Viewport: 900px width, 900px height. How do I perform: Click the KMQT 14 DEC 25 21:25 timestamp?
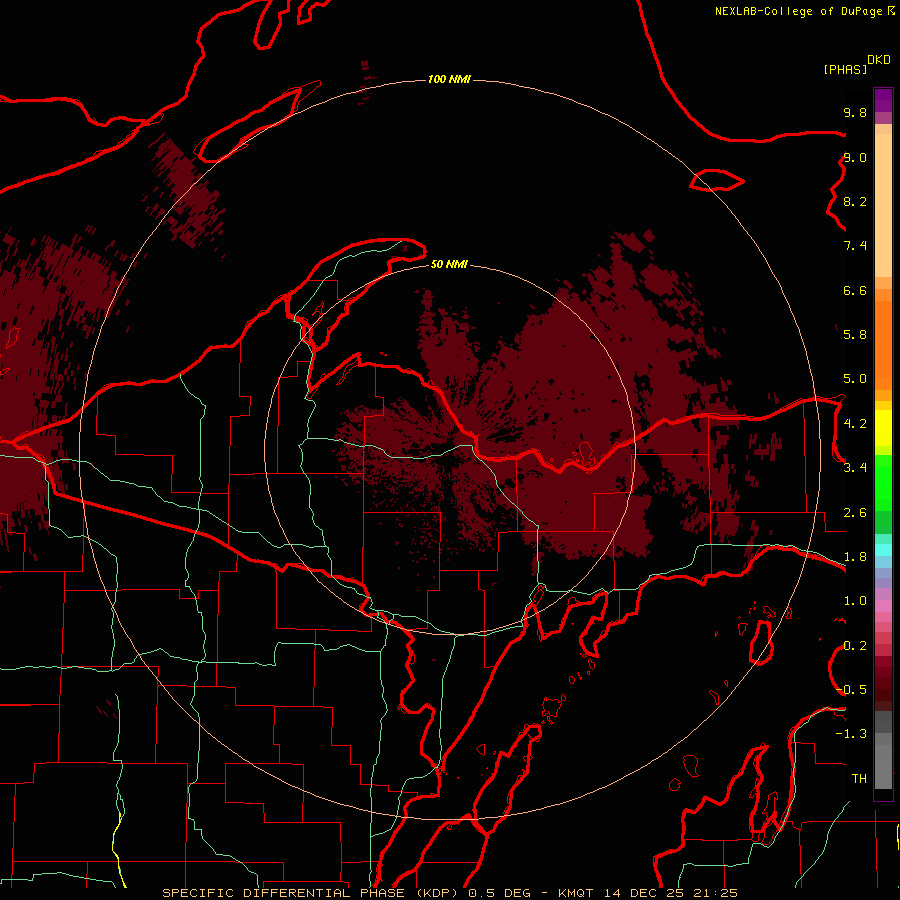647,893
